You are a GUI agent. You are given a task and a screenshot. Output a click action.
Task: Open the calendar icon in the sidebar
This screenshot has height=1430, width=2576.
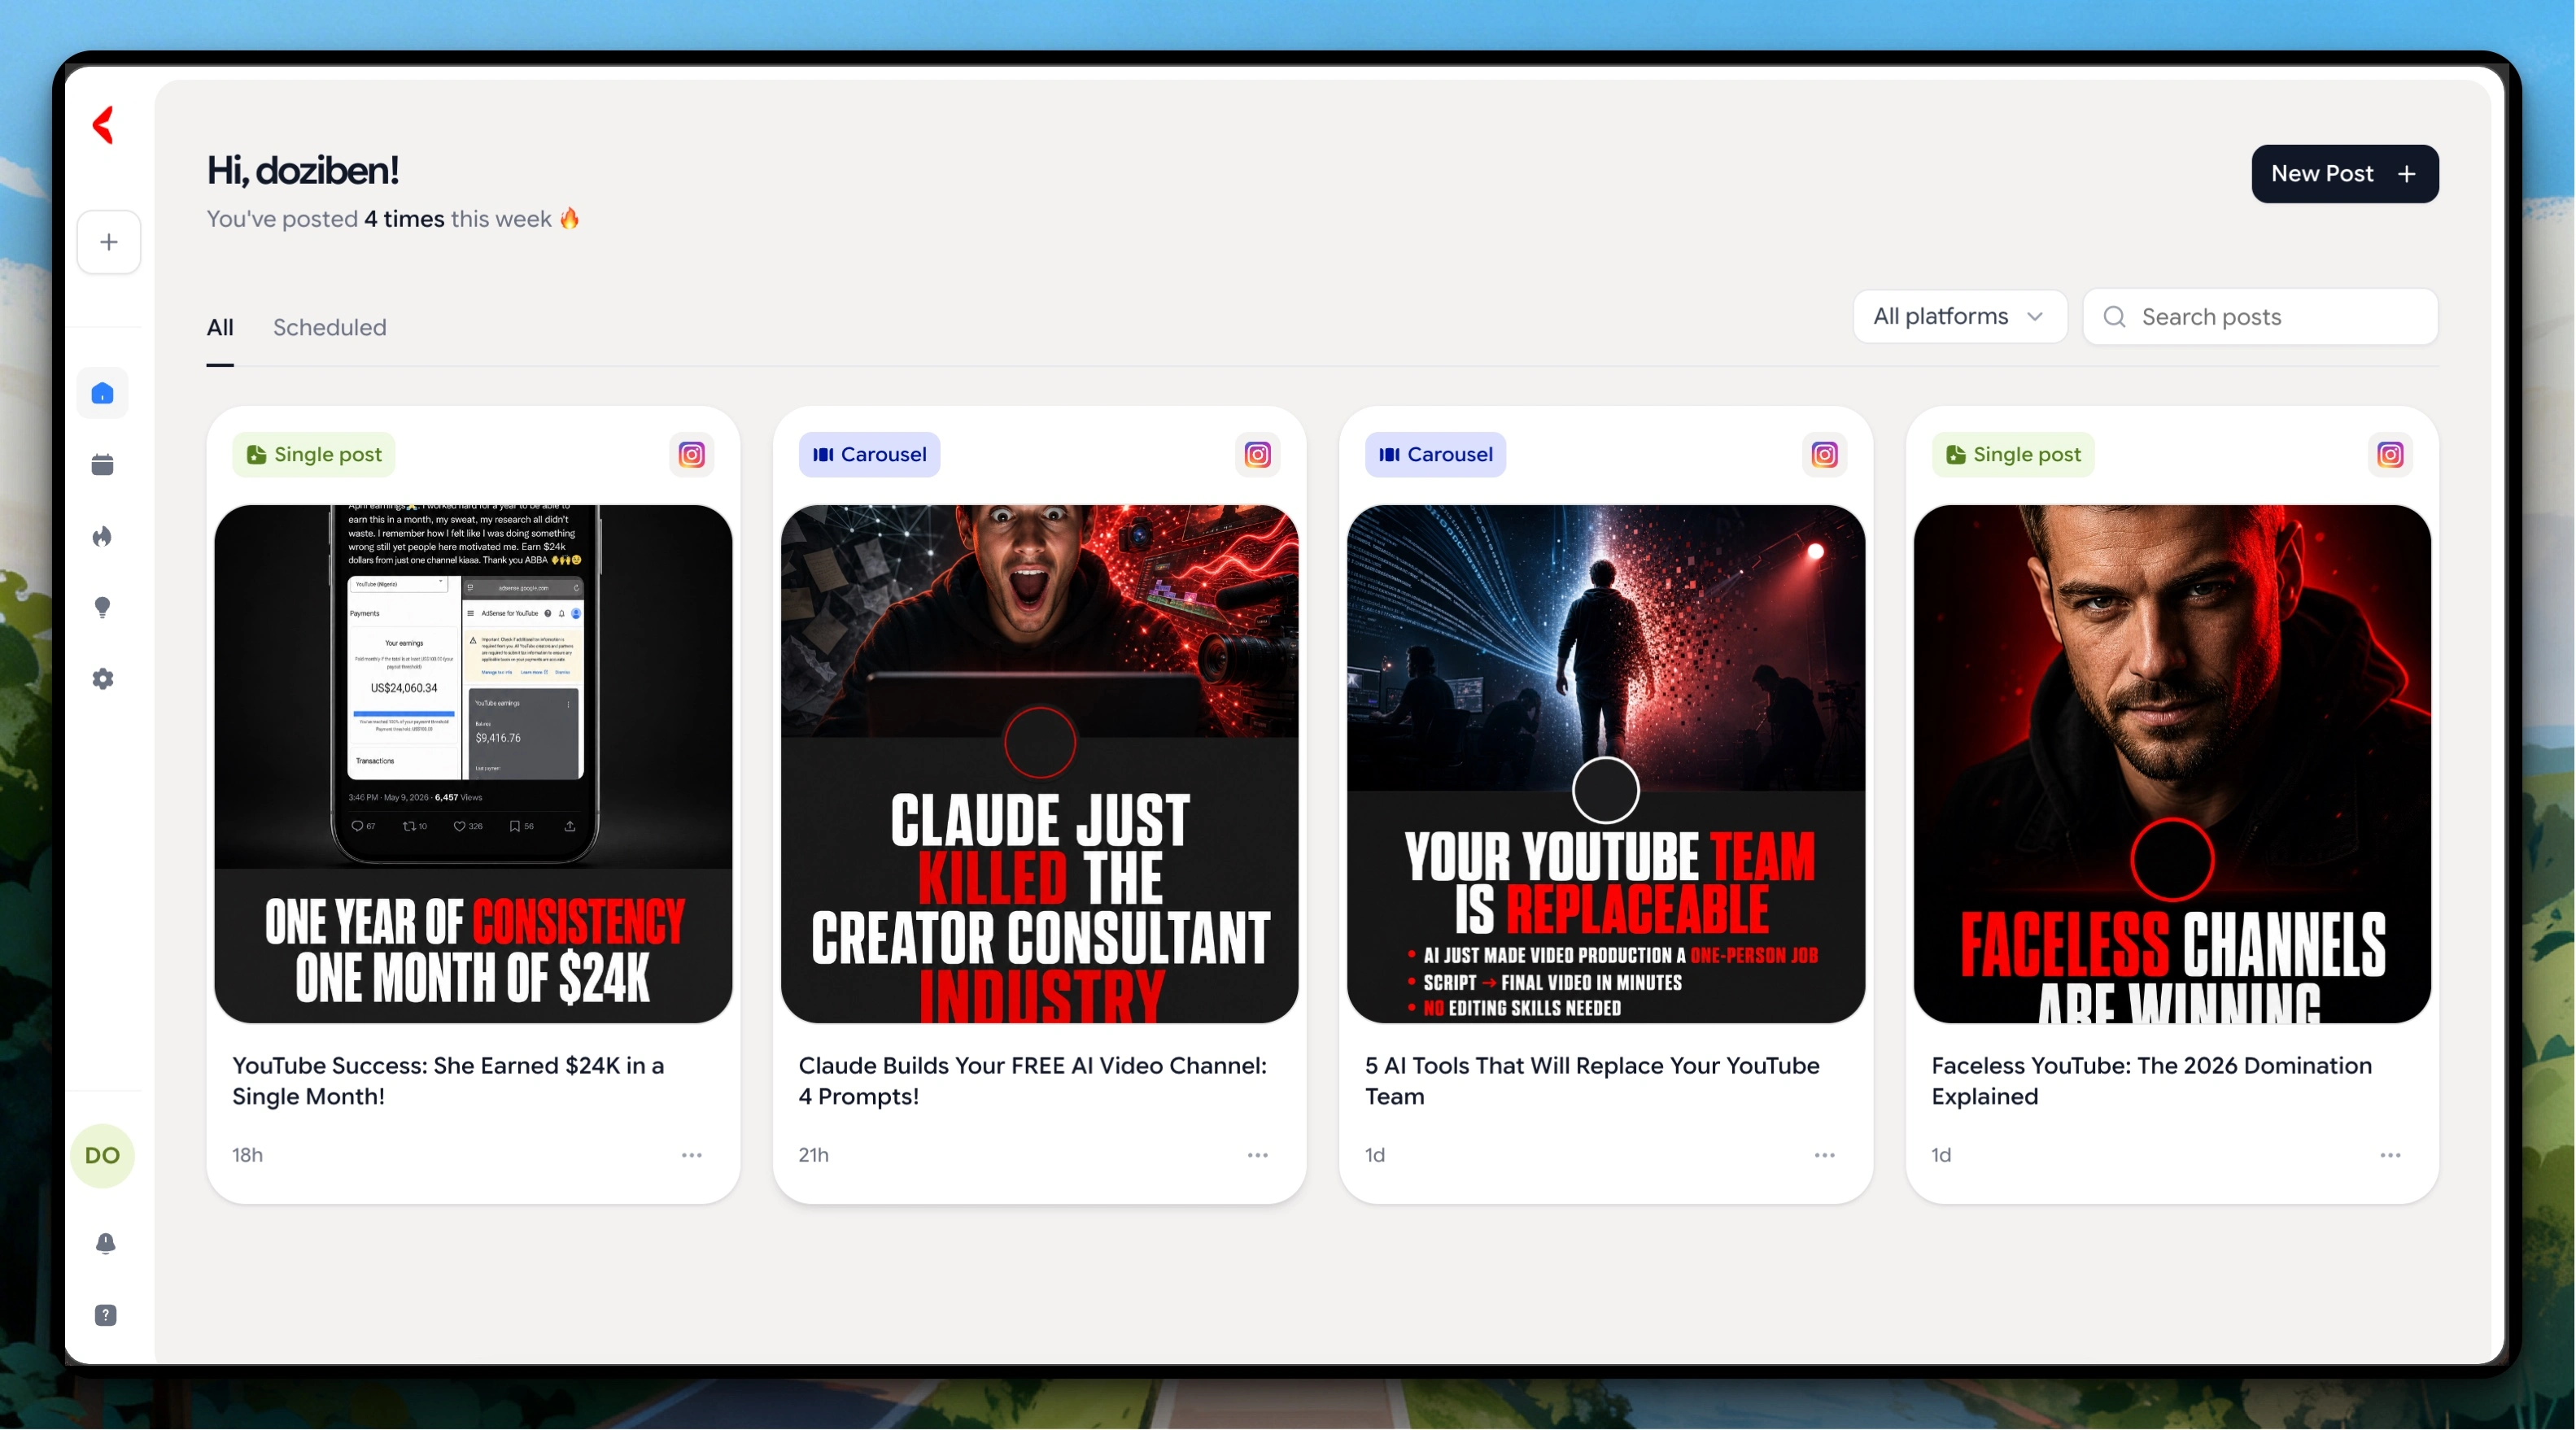pos(103,465)
